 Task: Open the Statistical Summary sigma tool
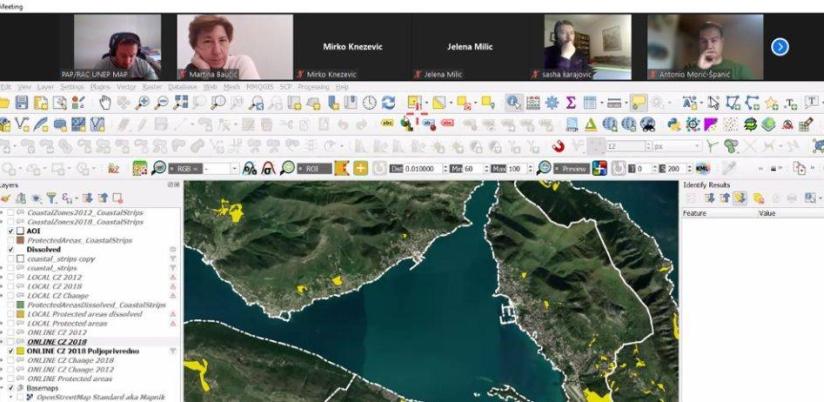point(571,103)
